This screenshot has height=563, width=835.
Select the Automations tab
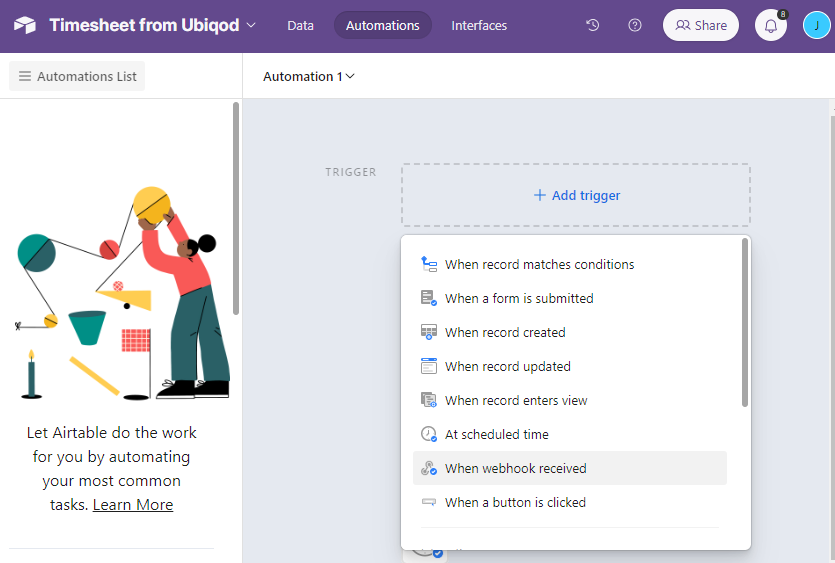point(382,25)
